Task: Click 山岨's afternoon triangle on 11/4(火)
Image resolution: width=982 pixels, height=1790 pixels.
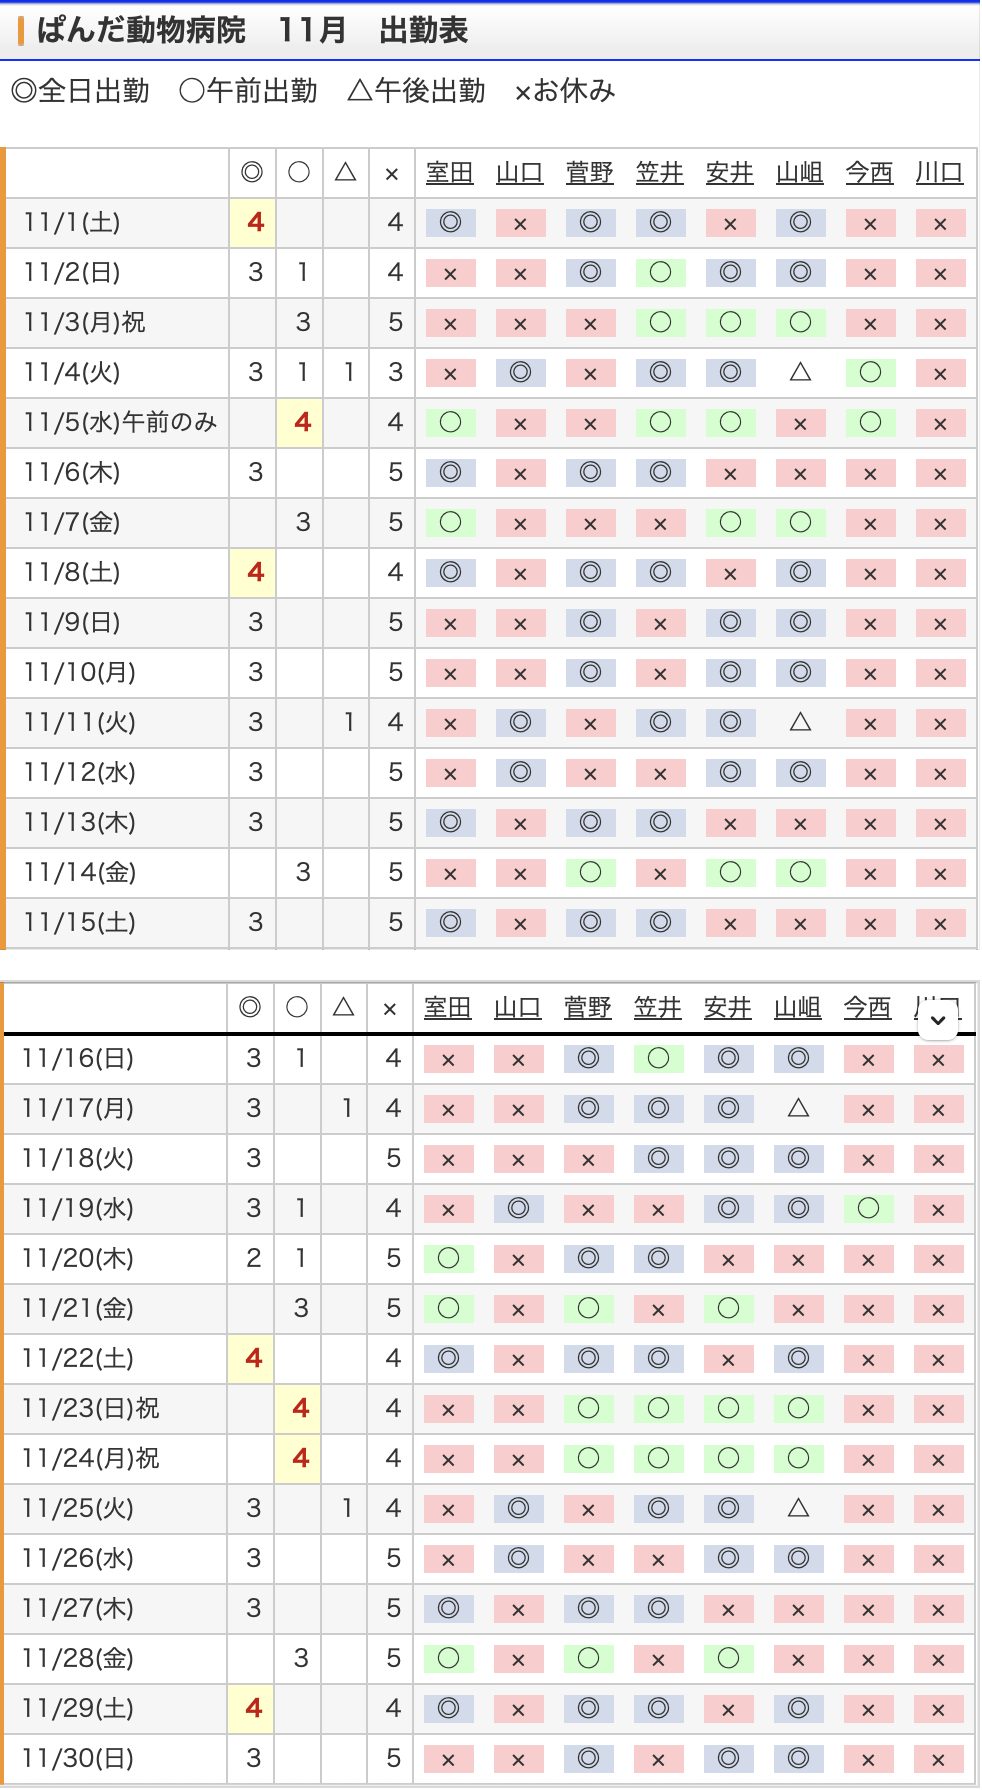Action: (800, 373)
